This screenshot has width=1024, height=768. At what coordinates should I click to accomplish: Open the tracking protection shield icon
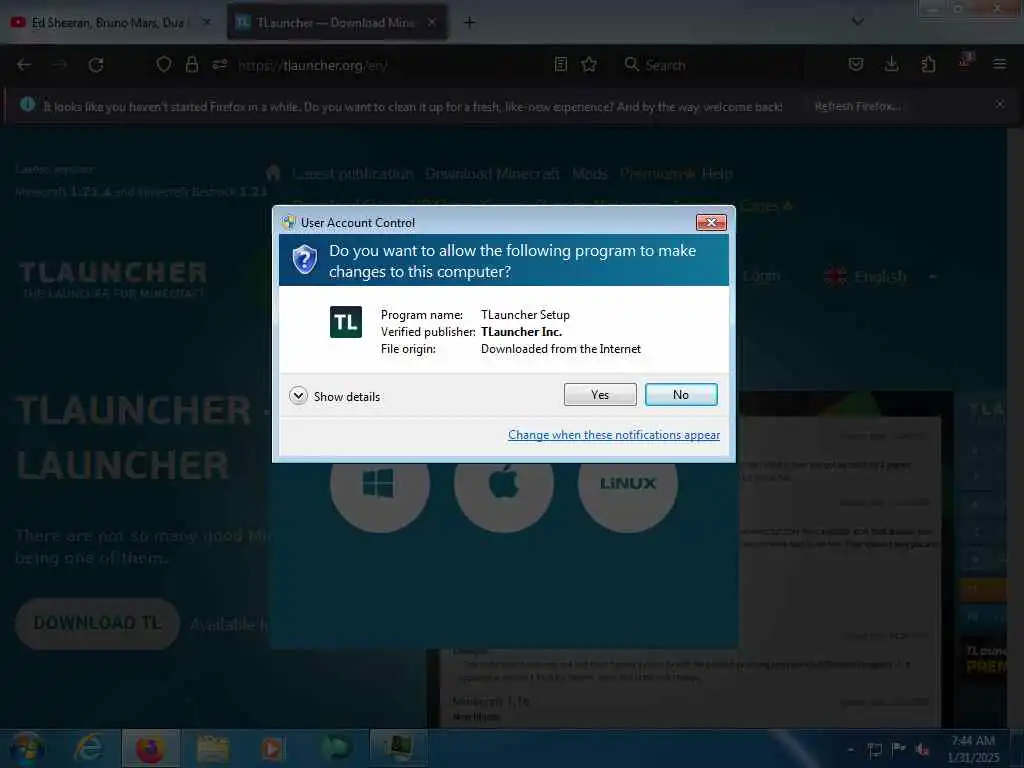(164, 65)
